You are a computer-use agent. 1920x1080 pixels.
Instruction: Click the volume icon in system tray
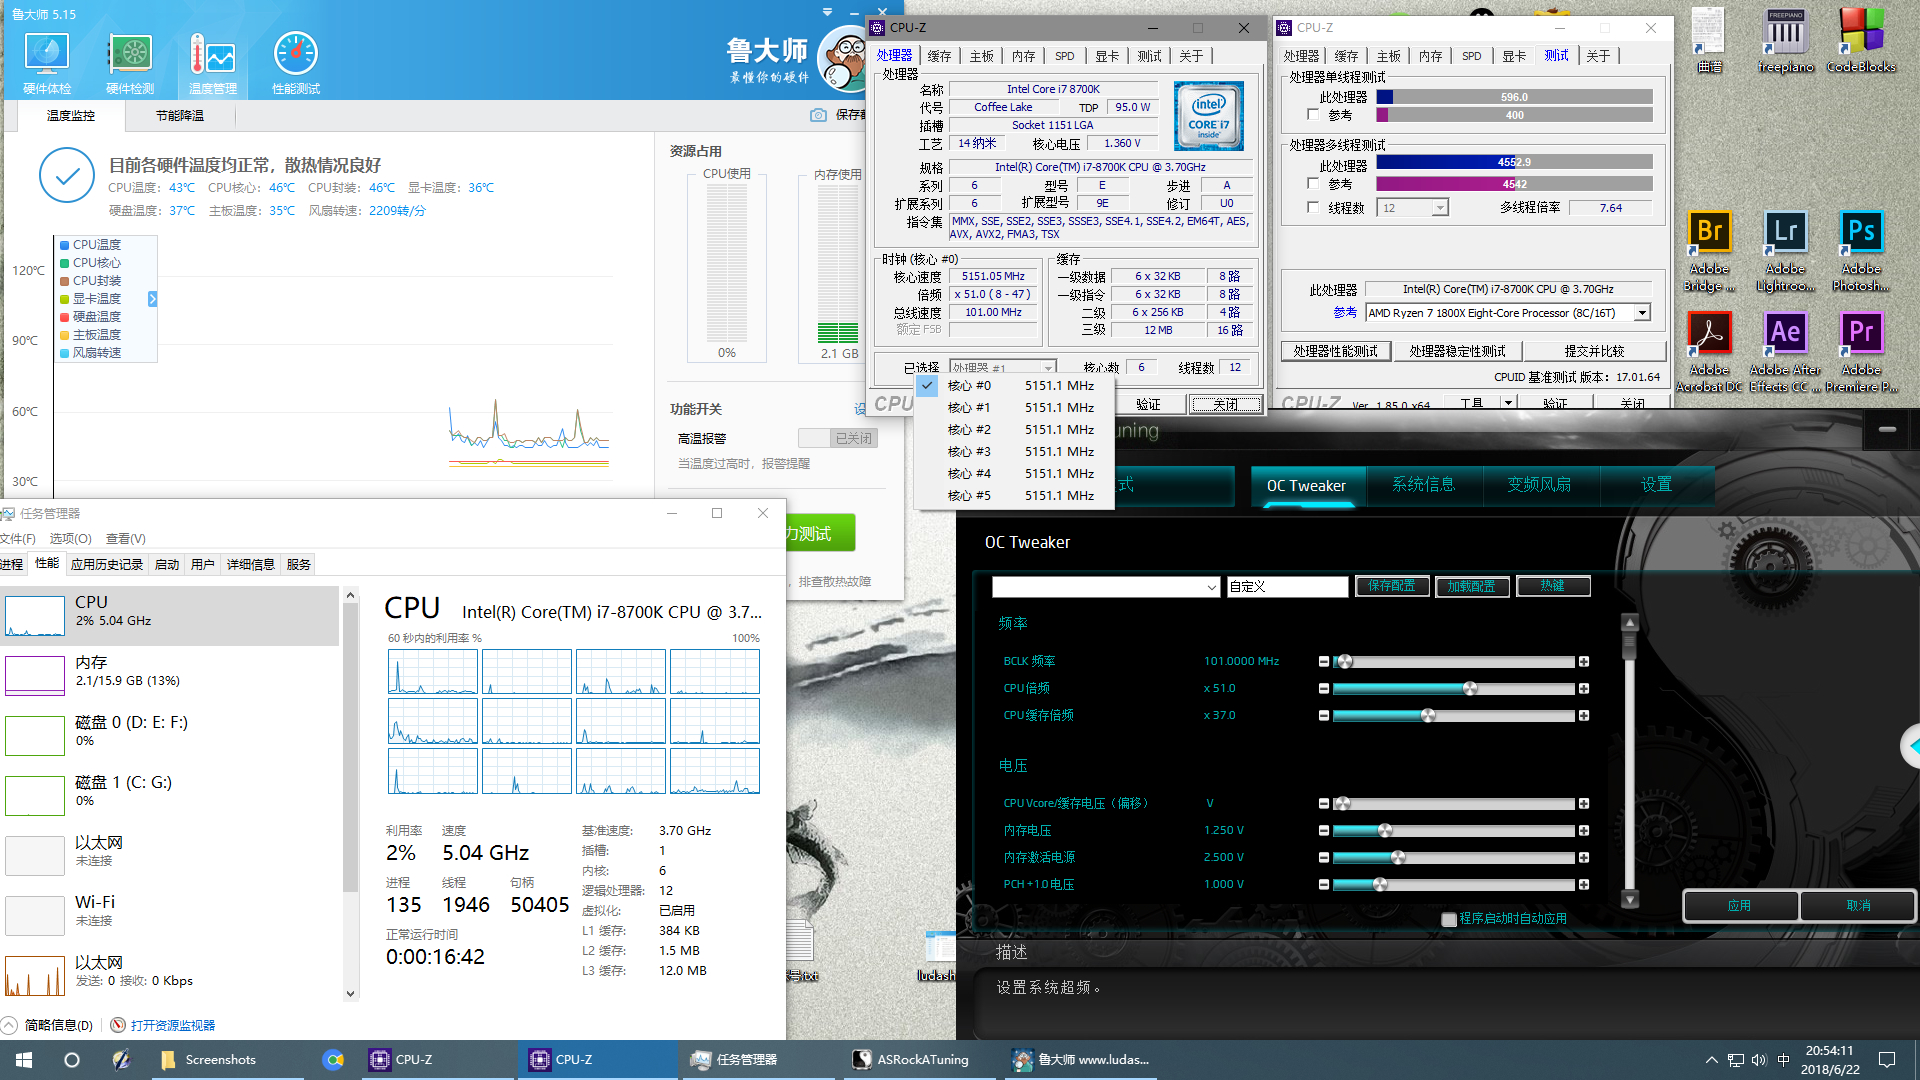pyautogui.click(x=1759, y=1060)
